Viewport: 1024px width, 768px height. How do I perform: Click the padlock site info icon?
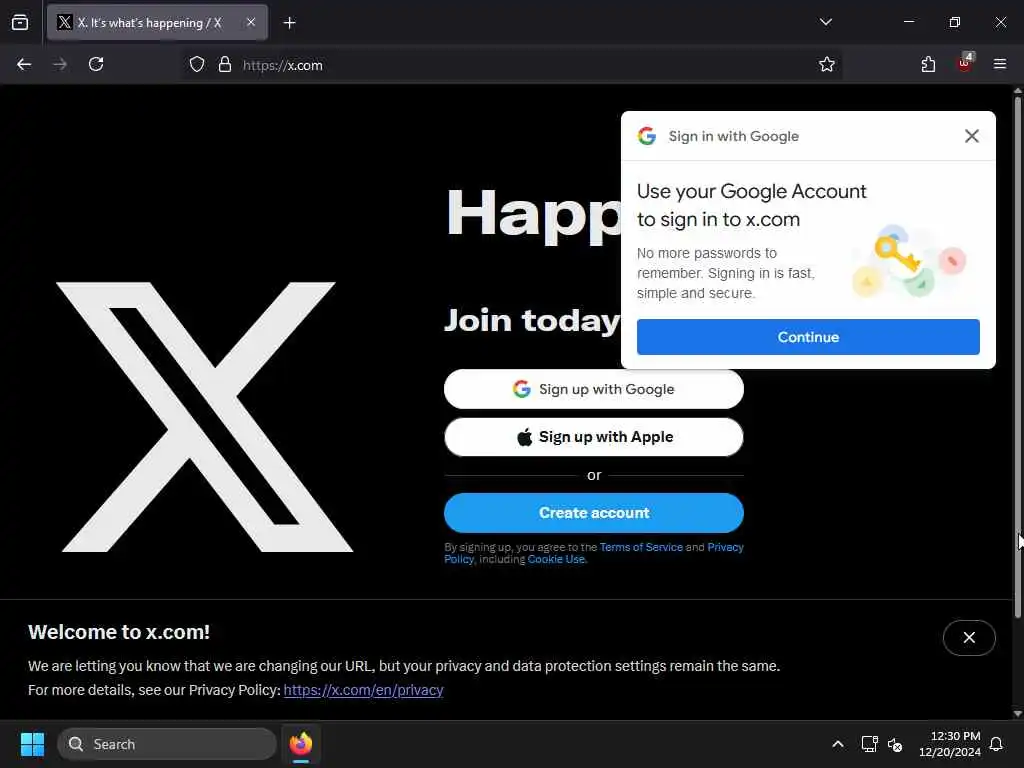pyautogui.click(x=225, y=65)
